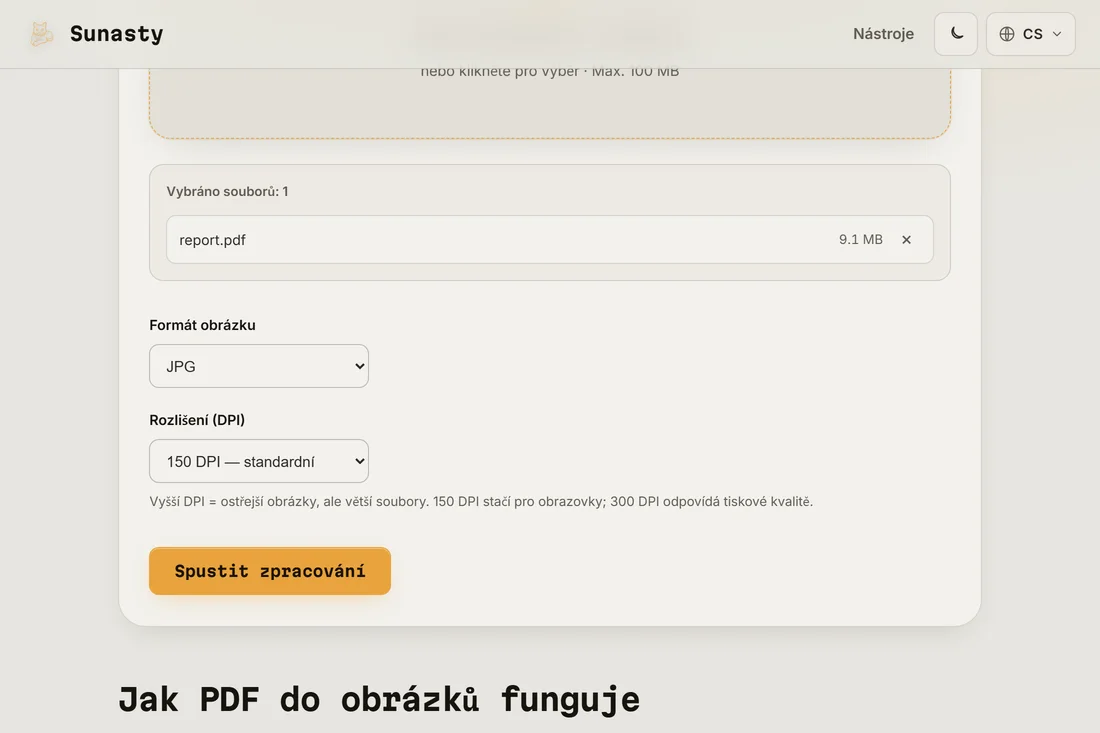
Task: Start processing with Spustit zpracování button
Action: coord(270,571)
